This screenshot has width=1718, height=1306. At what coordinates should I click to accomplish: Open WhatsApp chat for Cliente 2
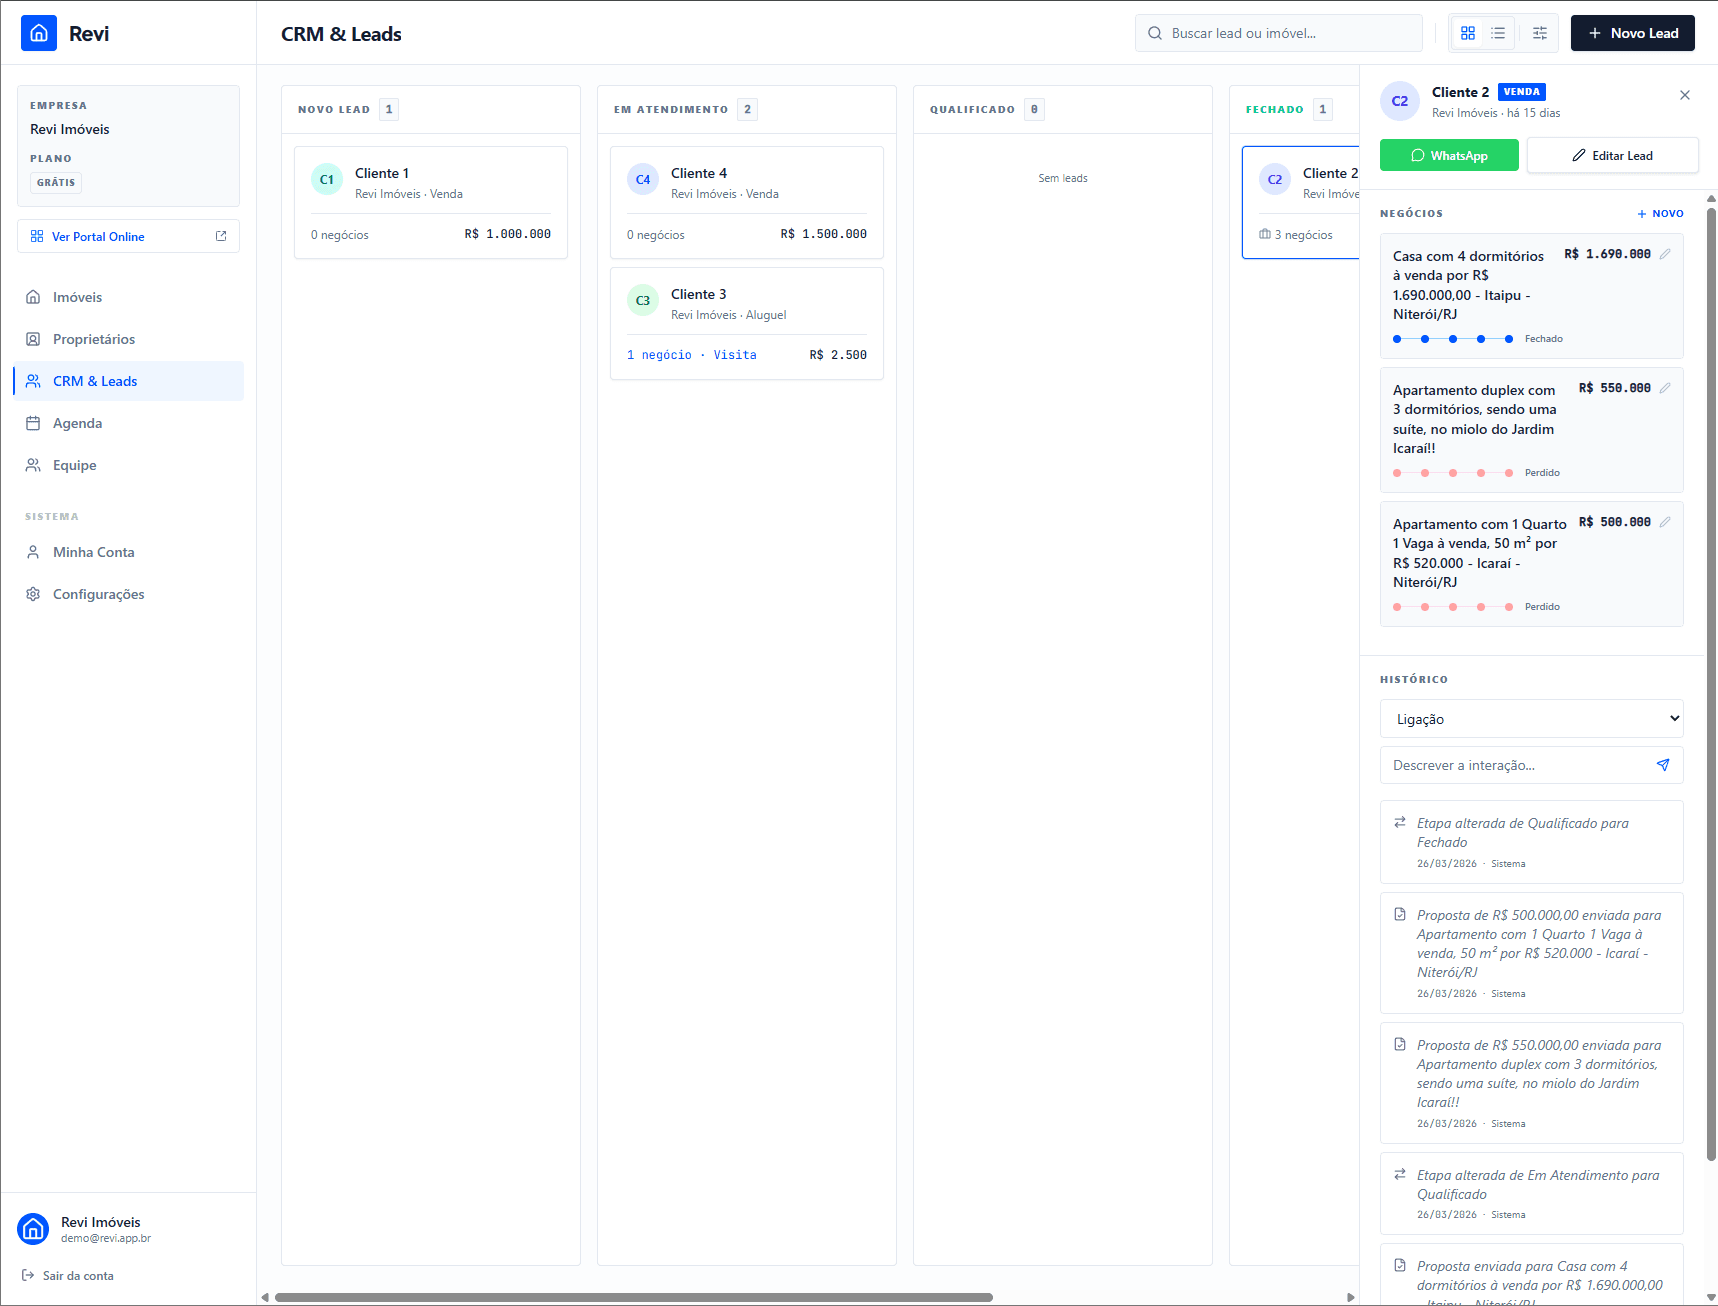[x=1449, y=156]
